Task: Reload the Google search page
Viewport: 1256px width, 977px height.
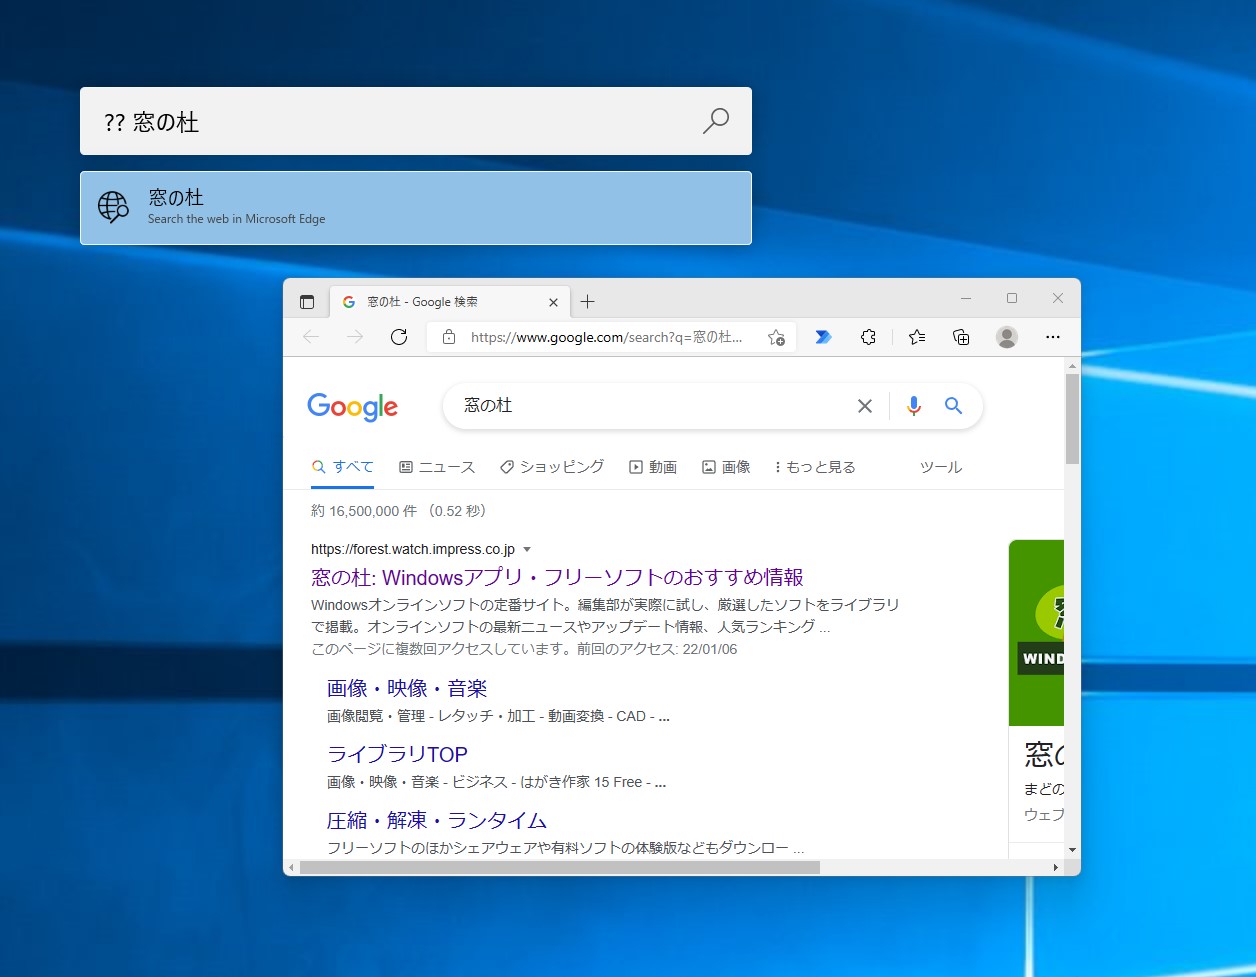Action: click(399, 337)
